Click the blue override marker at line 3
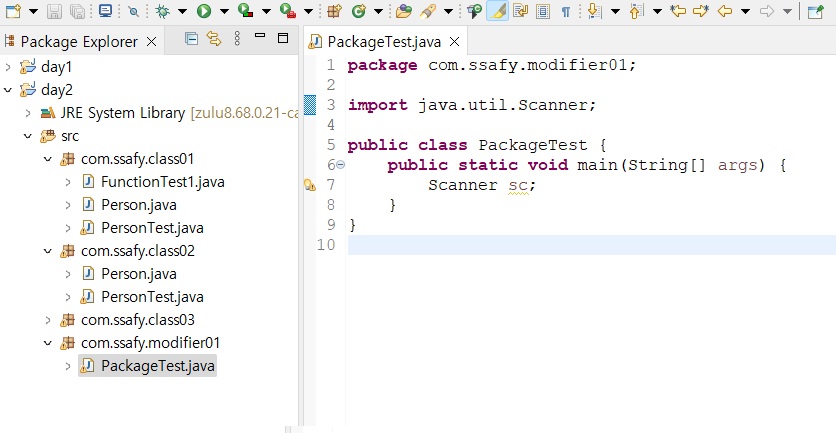 click(x=310, y=105)
